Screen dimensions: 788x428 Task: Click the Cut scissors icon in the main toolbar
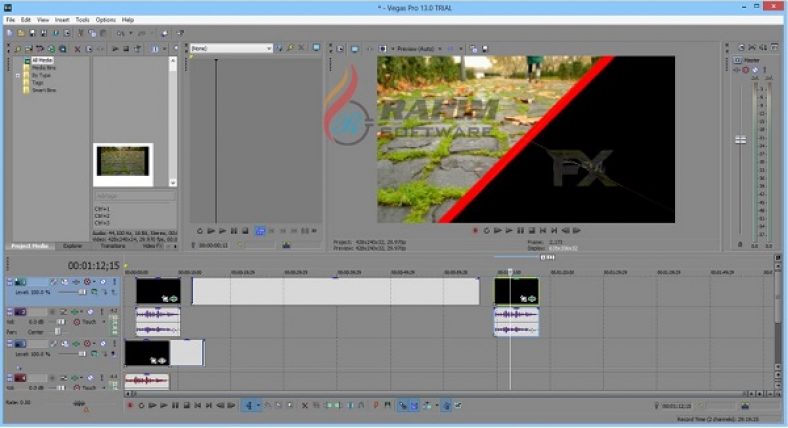[78, 33]
